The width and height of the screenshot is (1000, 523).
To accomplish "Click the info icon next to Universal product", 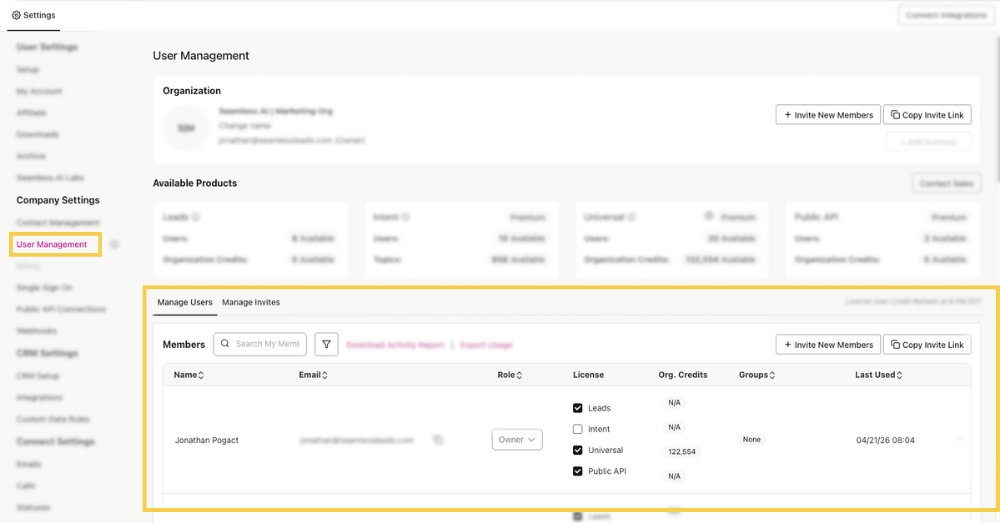I will tap(631, 217).
